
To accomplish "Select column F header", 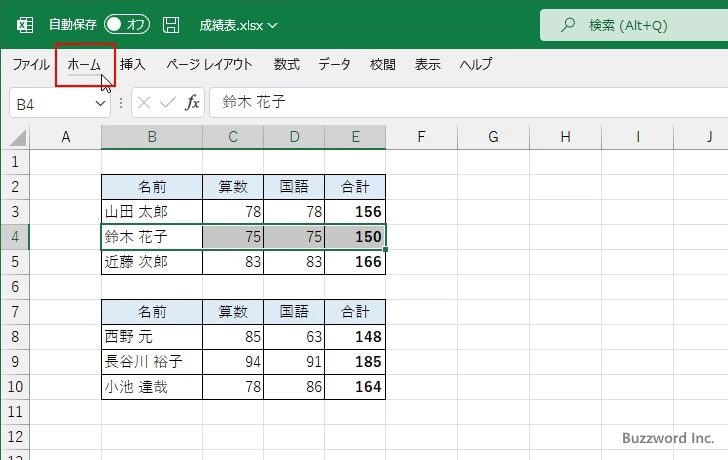I will point(421,137).
